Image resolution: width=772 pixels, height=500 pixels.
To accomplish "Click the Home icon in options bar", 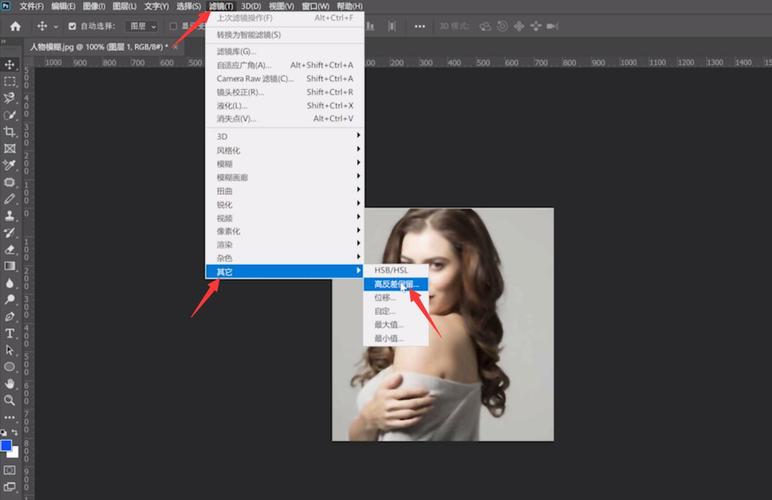I will click(x=15, y=26).
